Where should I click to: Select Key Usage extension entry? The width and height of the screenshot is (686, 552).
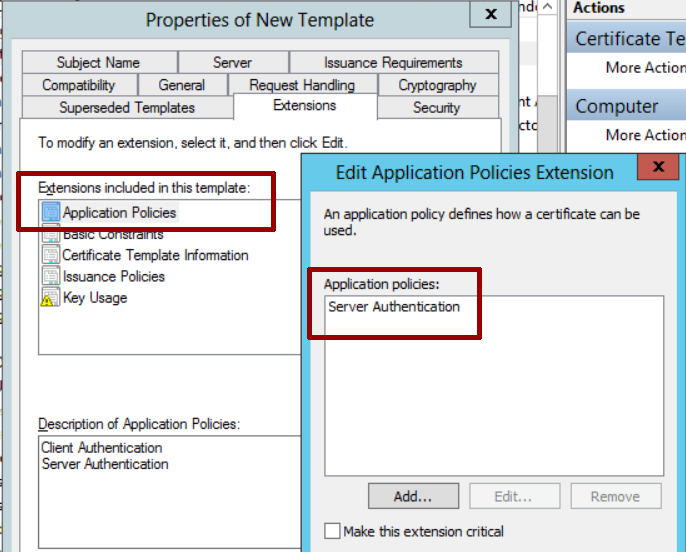click(x=95, y=298)
